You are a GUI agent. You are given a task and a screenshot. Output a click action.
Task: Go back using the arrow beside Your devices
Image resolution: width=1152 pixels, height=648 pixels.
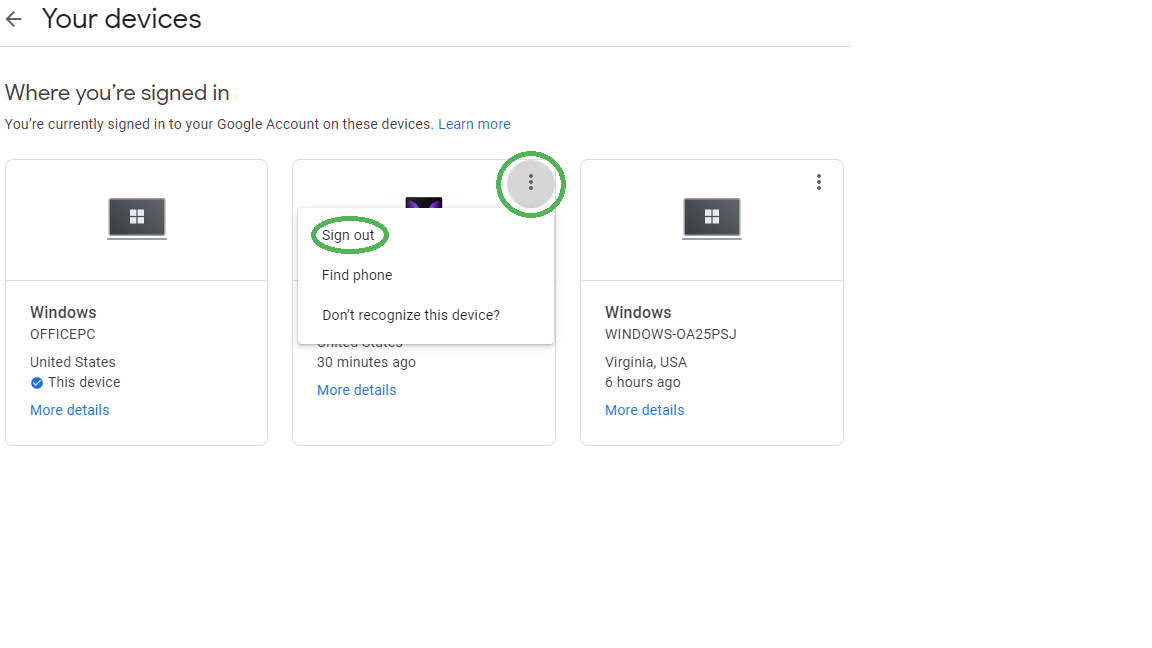pos(14,20)
